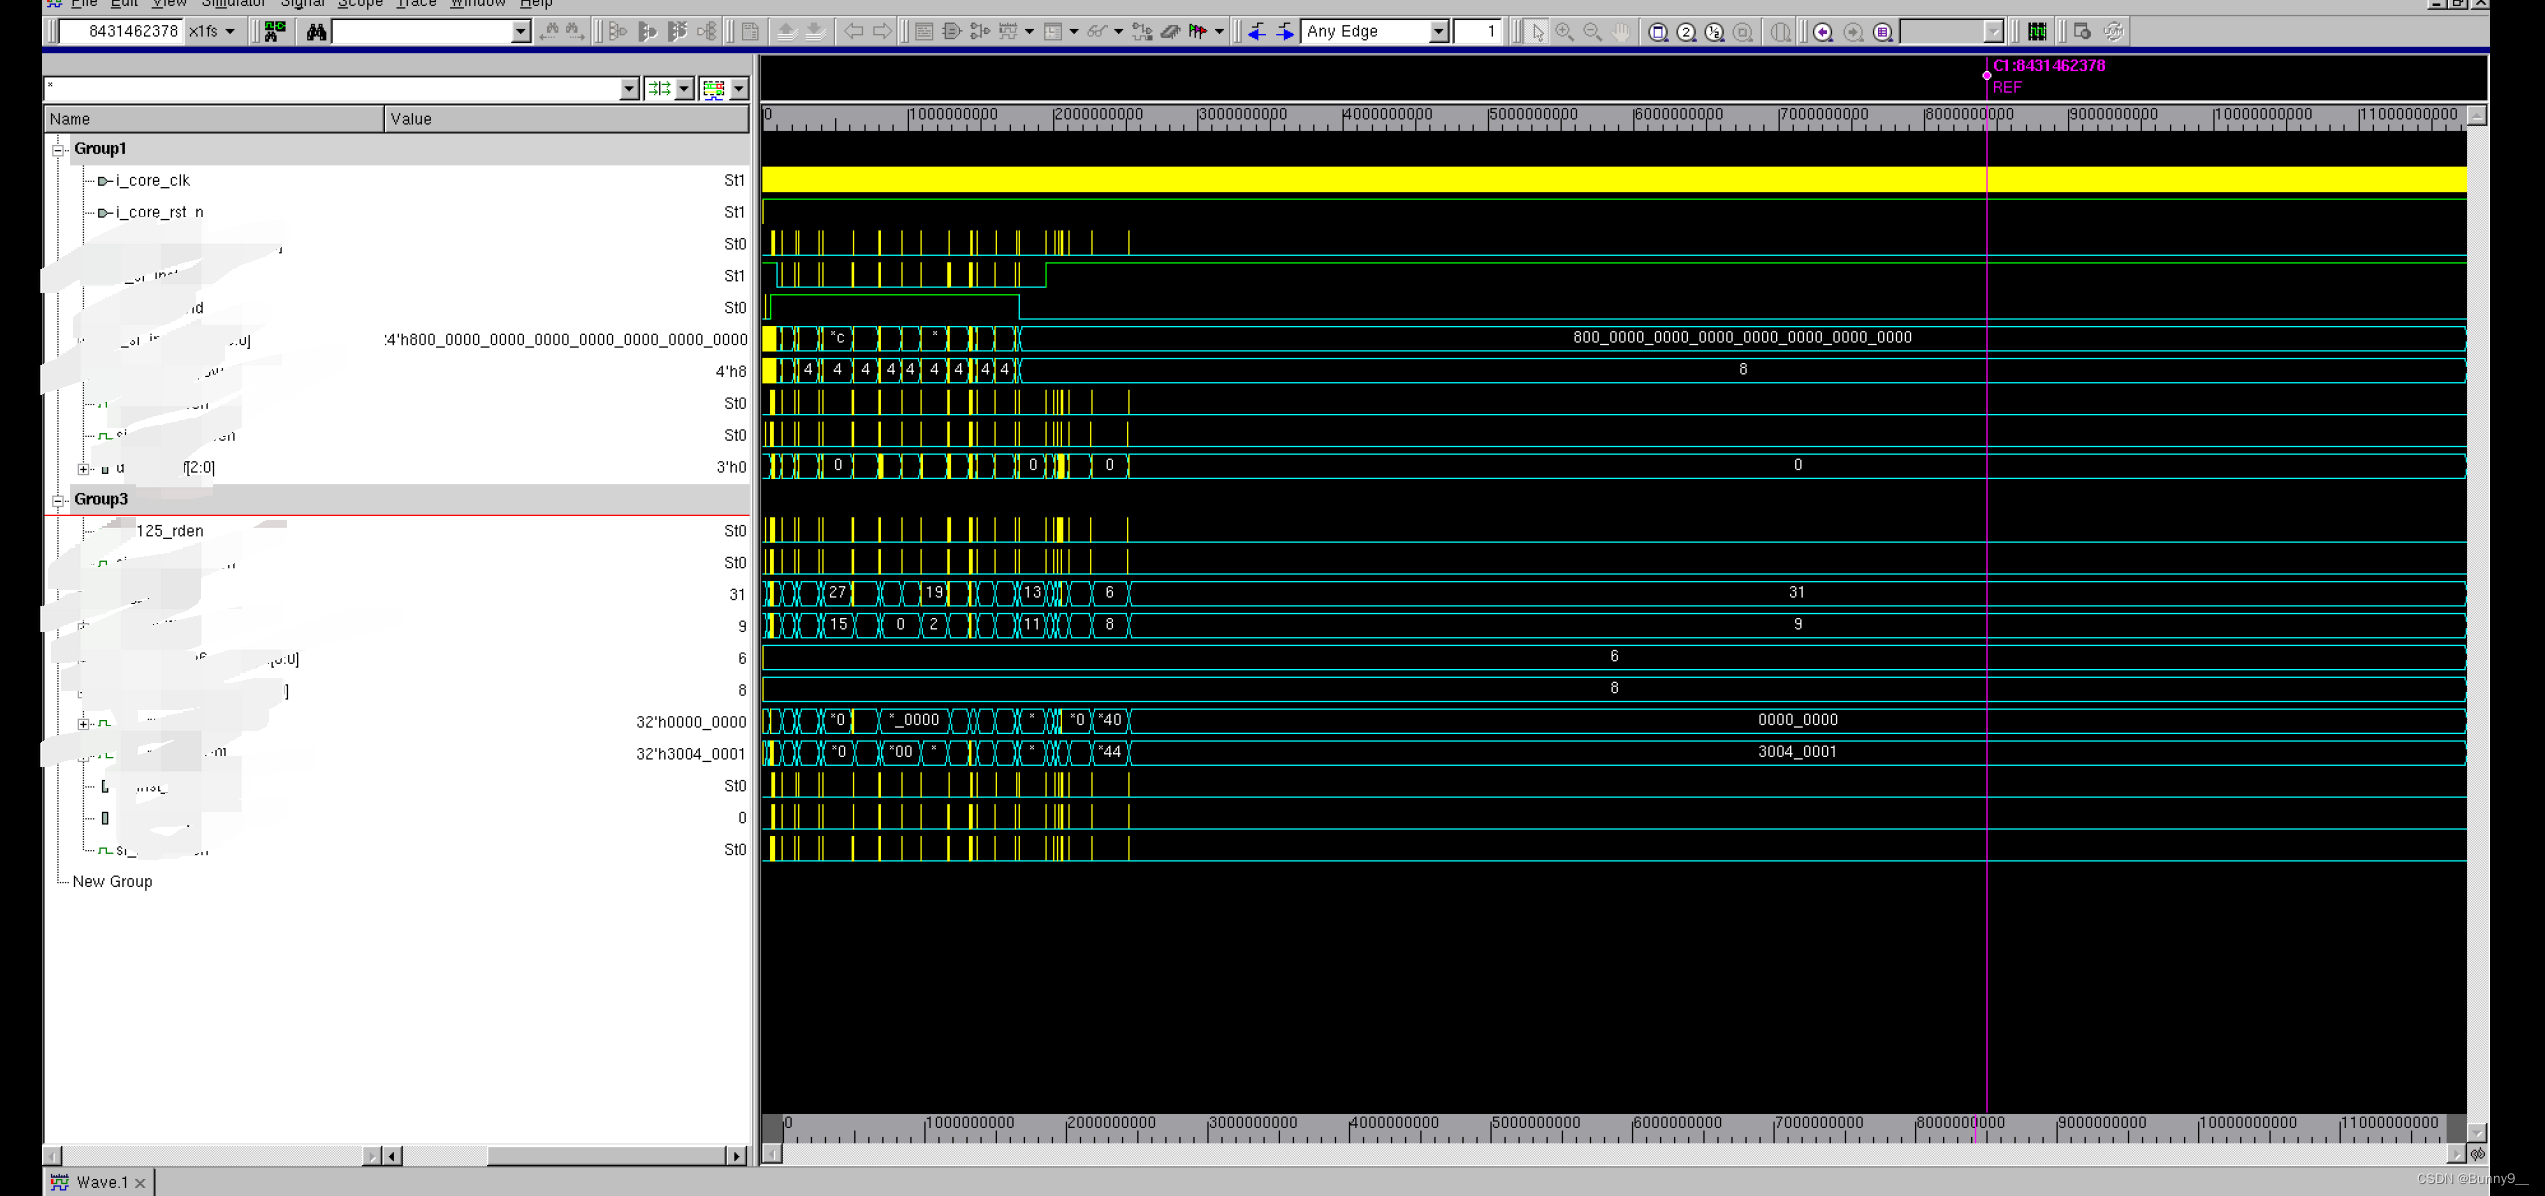The height and width of the screenshot is (1196, 2545).
Task: Open the Simulator menu
Action: coord(233,4)
